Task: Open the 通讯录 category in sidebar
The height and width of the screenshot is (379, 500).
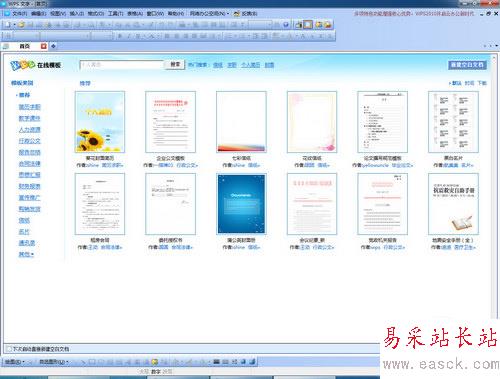Action: coord(27,243)
